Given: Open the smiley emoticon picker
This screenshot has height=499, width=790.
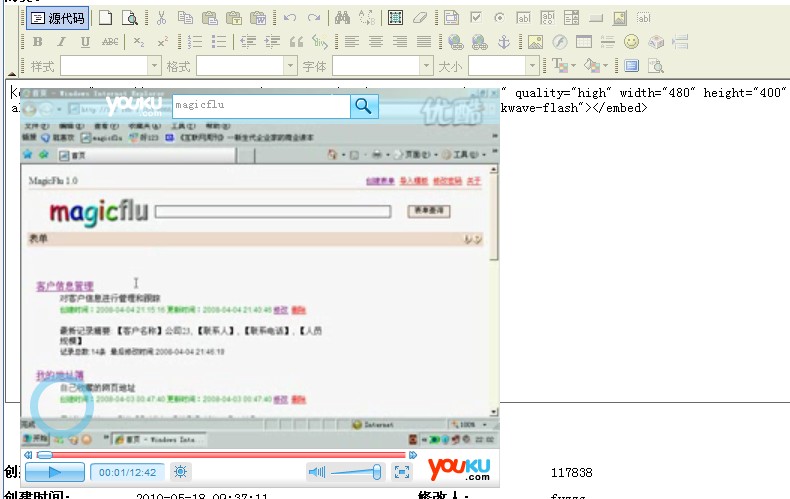Looking at the screenshot, I should [631, 42].
